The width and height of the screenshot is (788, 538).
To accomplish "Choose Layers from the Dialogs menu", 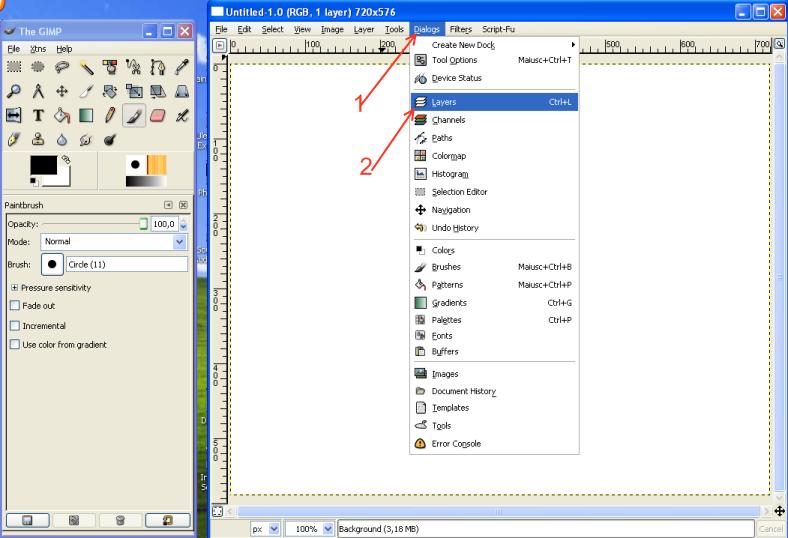I will [x=495, y=102].
